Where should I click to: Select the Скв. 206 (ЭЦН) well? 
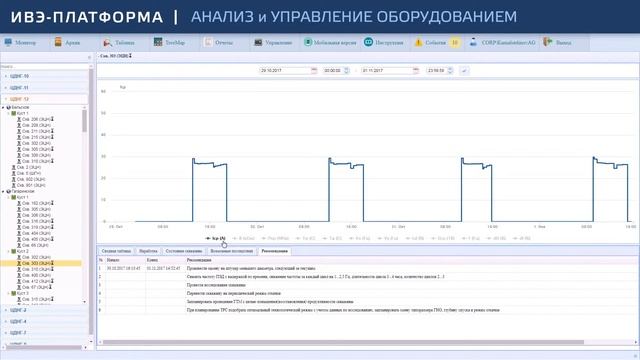36,119
